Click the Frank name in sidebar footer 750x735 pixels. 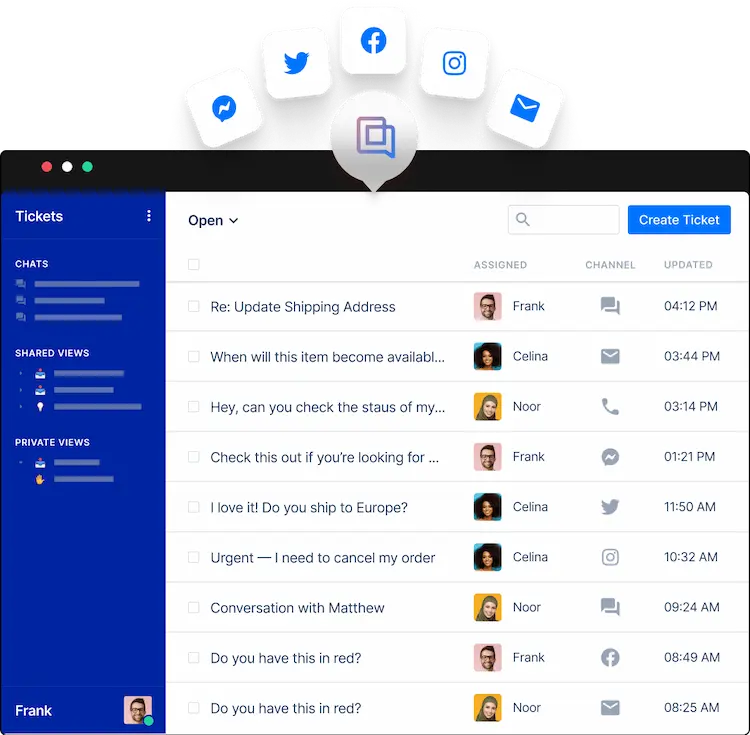pyautogui.click(x=33, y=711)
